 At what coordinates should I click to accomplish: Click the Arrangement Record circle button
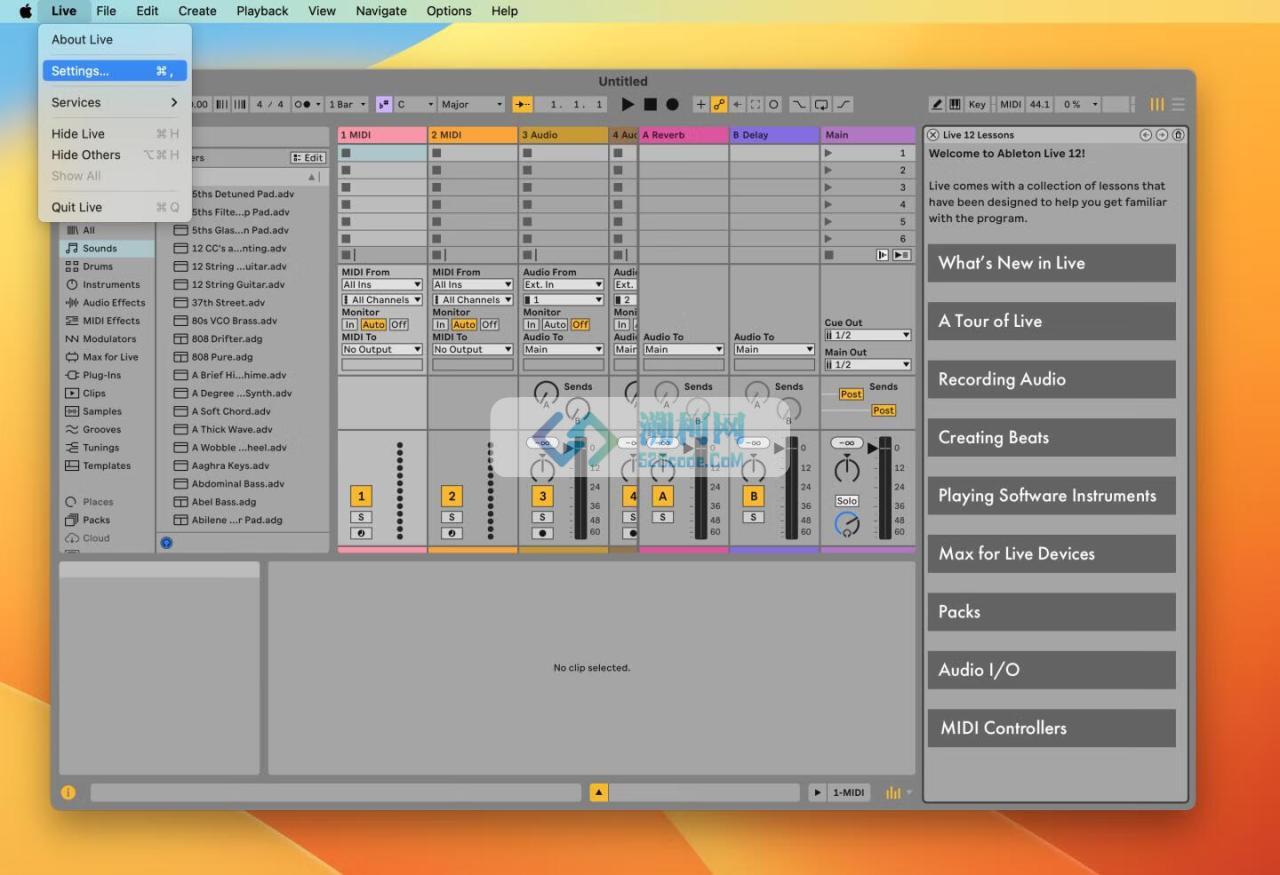click(x=672, y=104)
